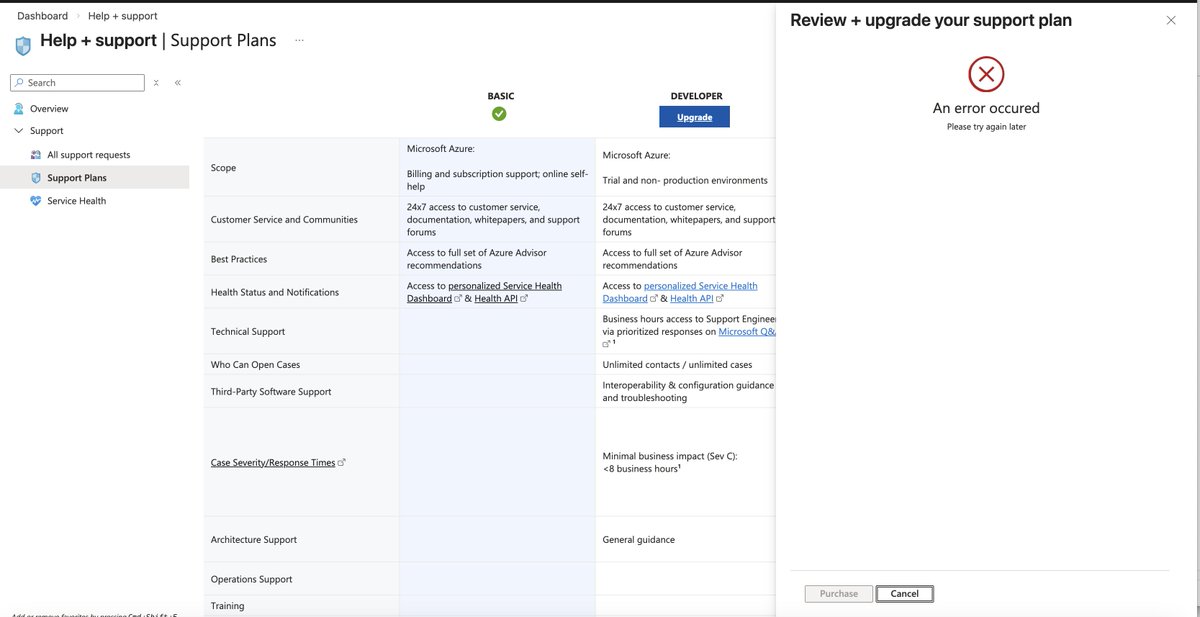Click the disabled Purchase button
Viewport: 1200px width, 617px height.
tap(839, 594)
